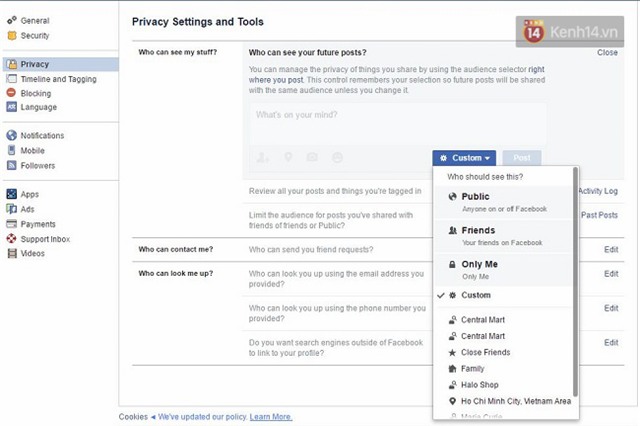Open Timeline and Tagging settings
This screenshot has width=640, height=426.
57,79
